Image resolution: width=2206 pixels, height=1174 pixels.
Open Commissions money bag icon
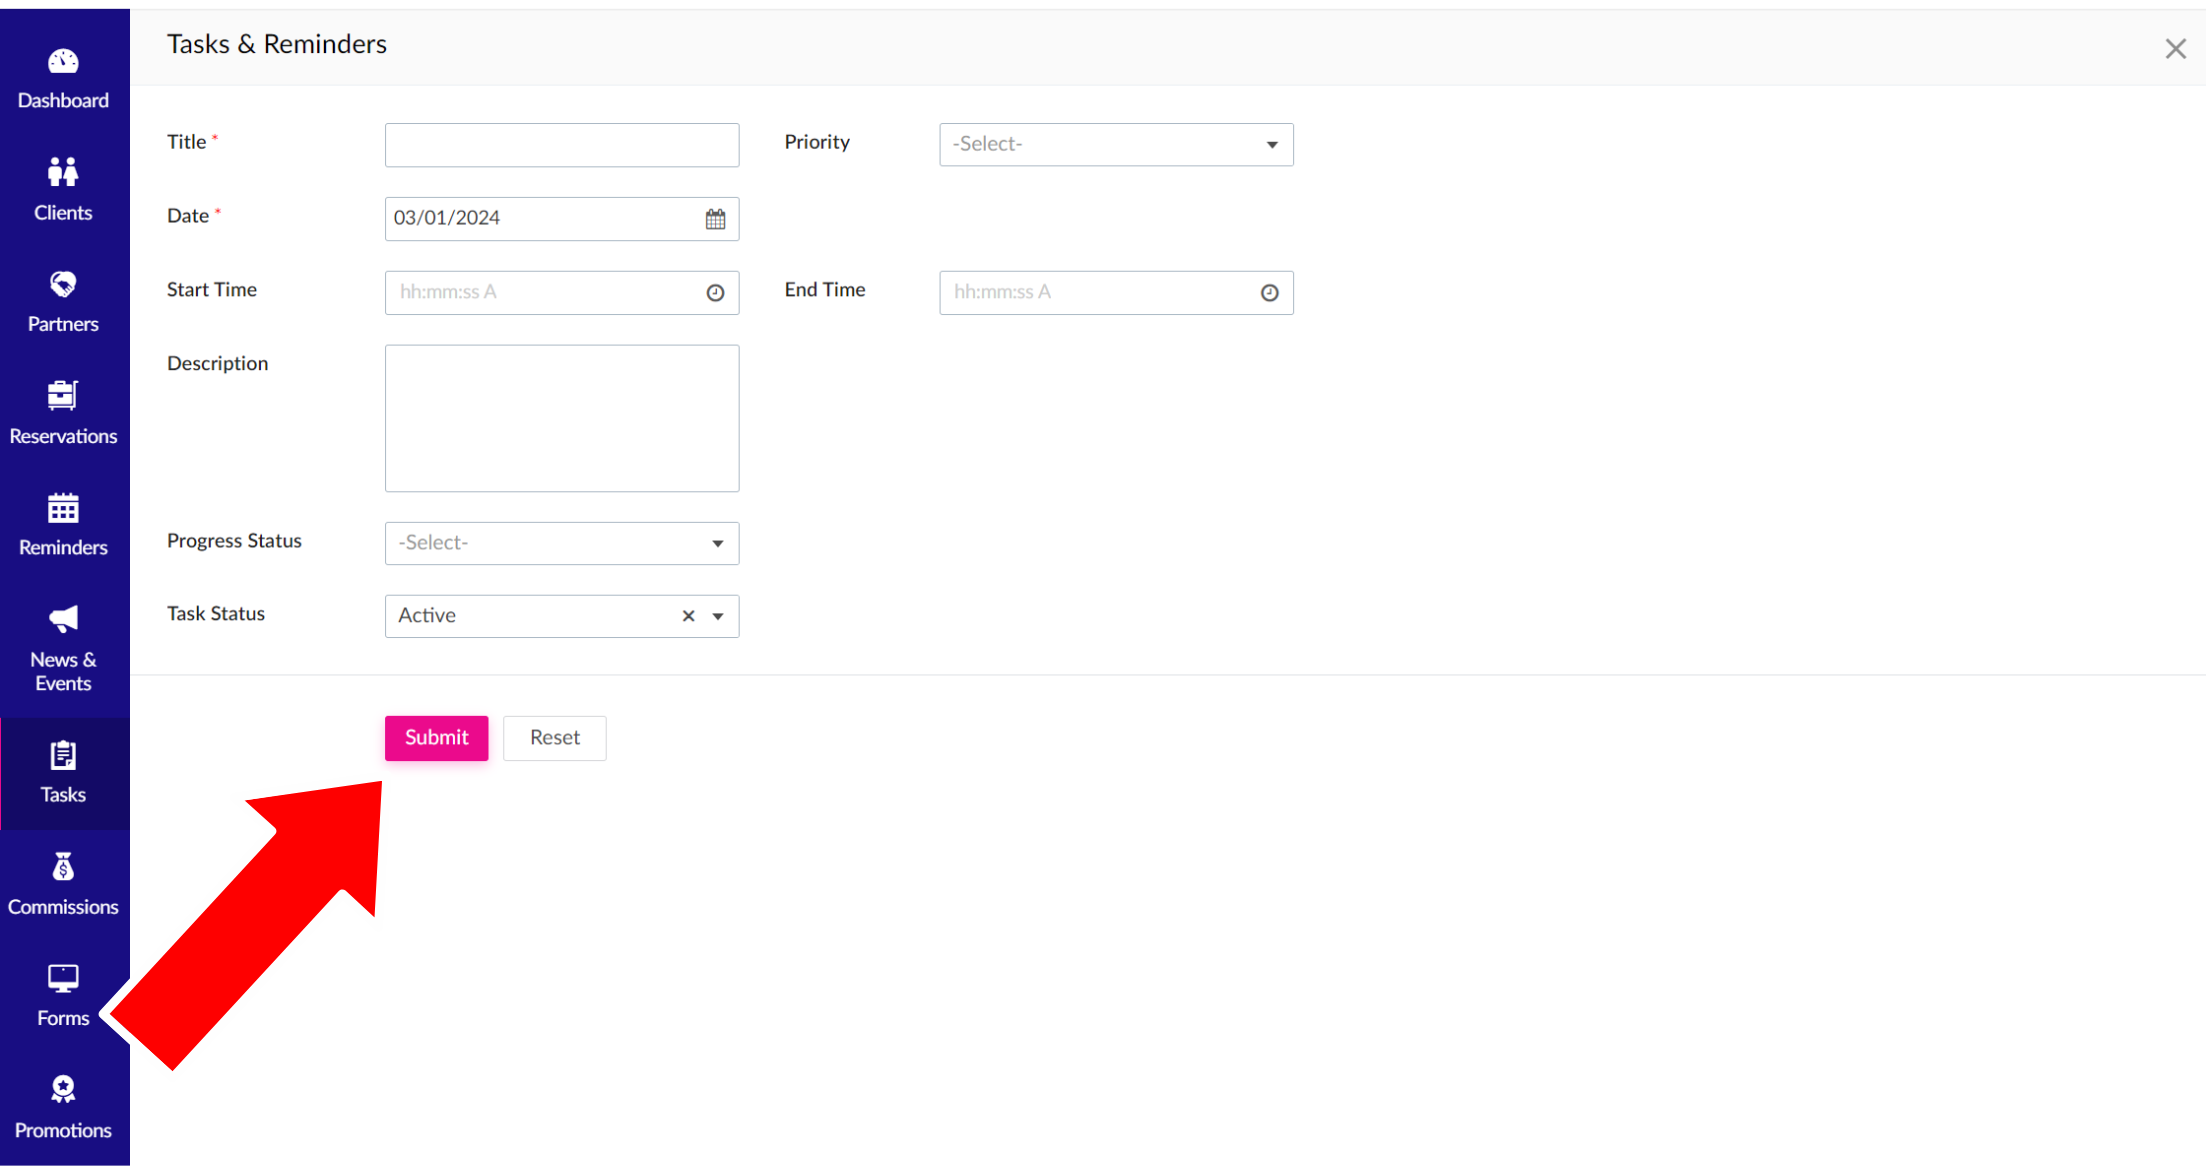(63, 866)
